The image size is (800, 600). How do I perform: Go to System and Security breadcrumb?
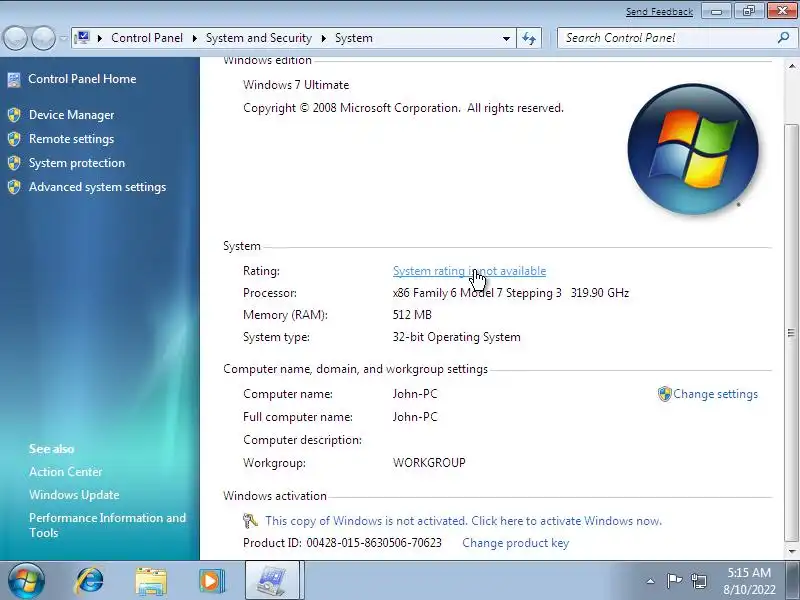point(259,38)
